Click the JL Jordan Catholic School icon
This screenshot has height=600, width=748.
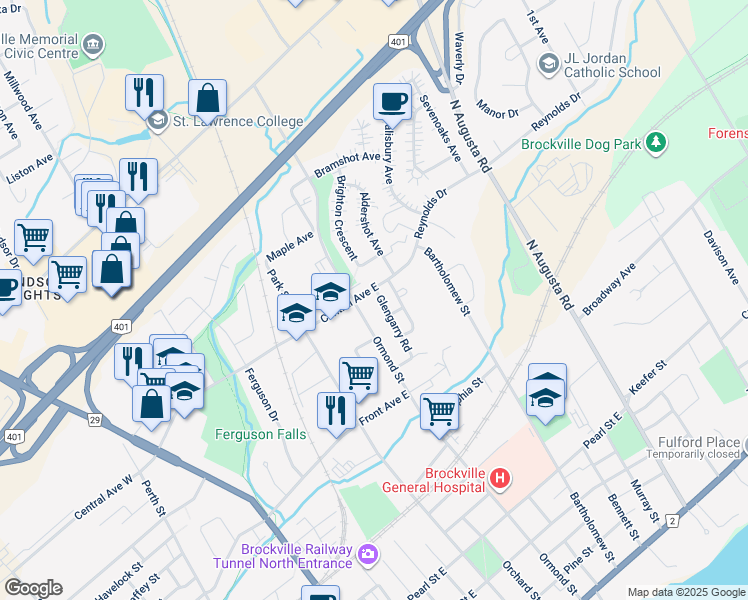pos(548,64)
